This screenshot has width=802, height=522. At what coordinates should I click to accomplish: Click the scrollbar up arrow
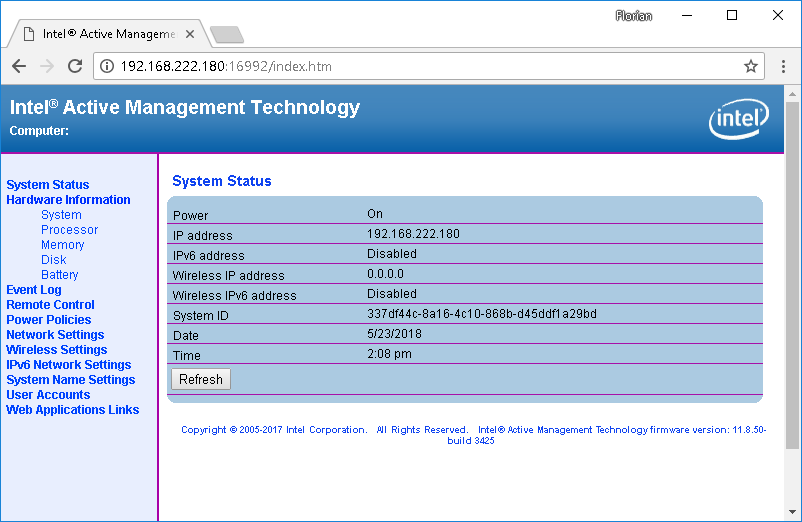coord(792,94)
